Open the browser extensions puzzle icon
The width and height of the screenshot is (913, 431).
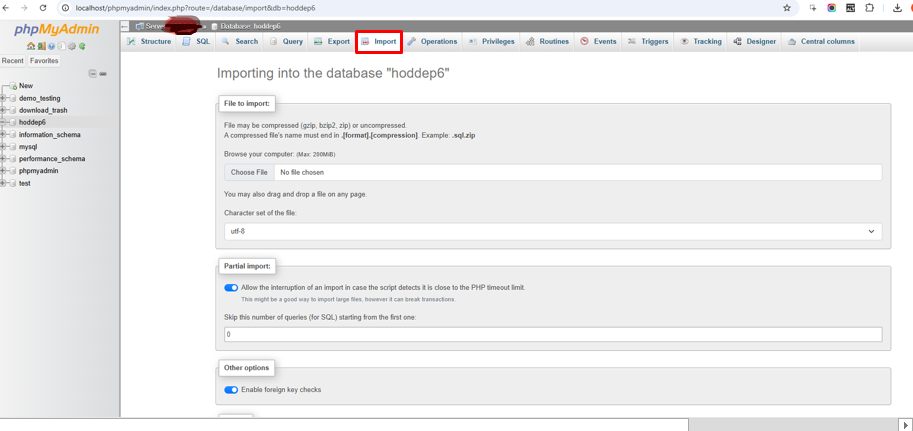tap(869, 8)
